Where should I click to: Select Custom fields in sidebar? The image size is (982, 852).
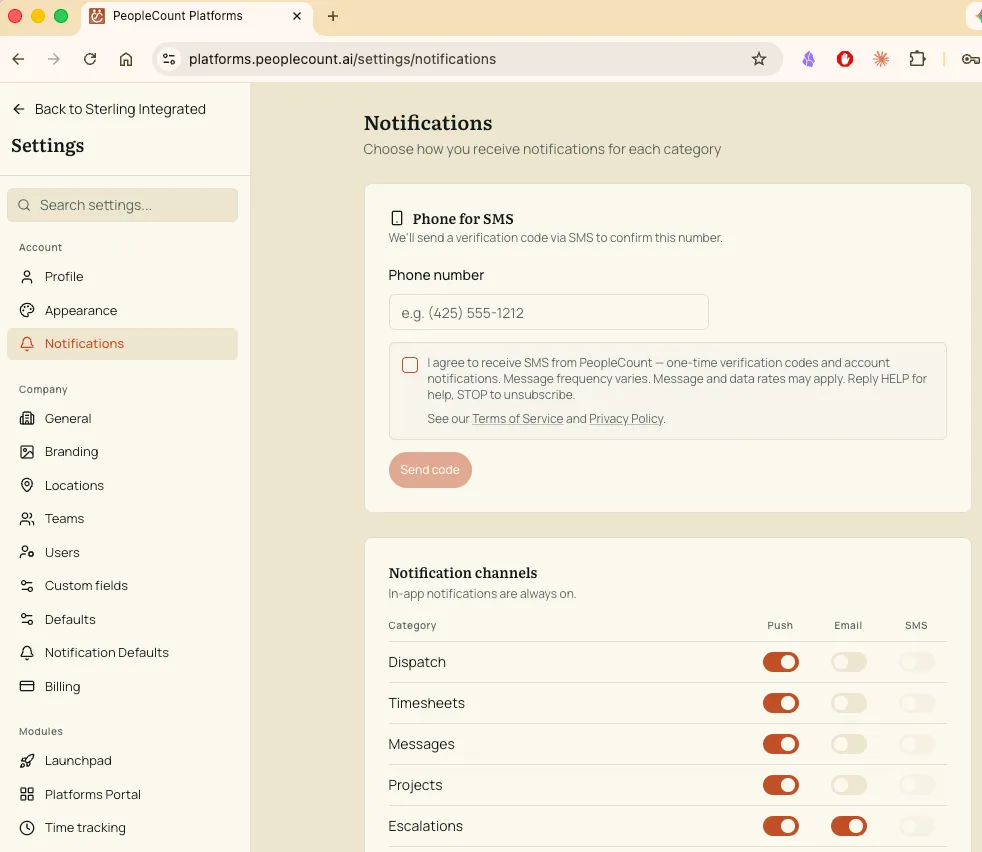coord(122,586)
